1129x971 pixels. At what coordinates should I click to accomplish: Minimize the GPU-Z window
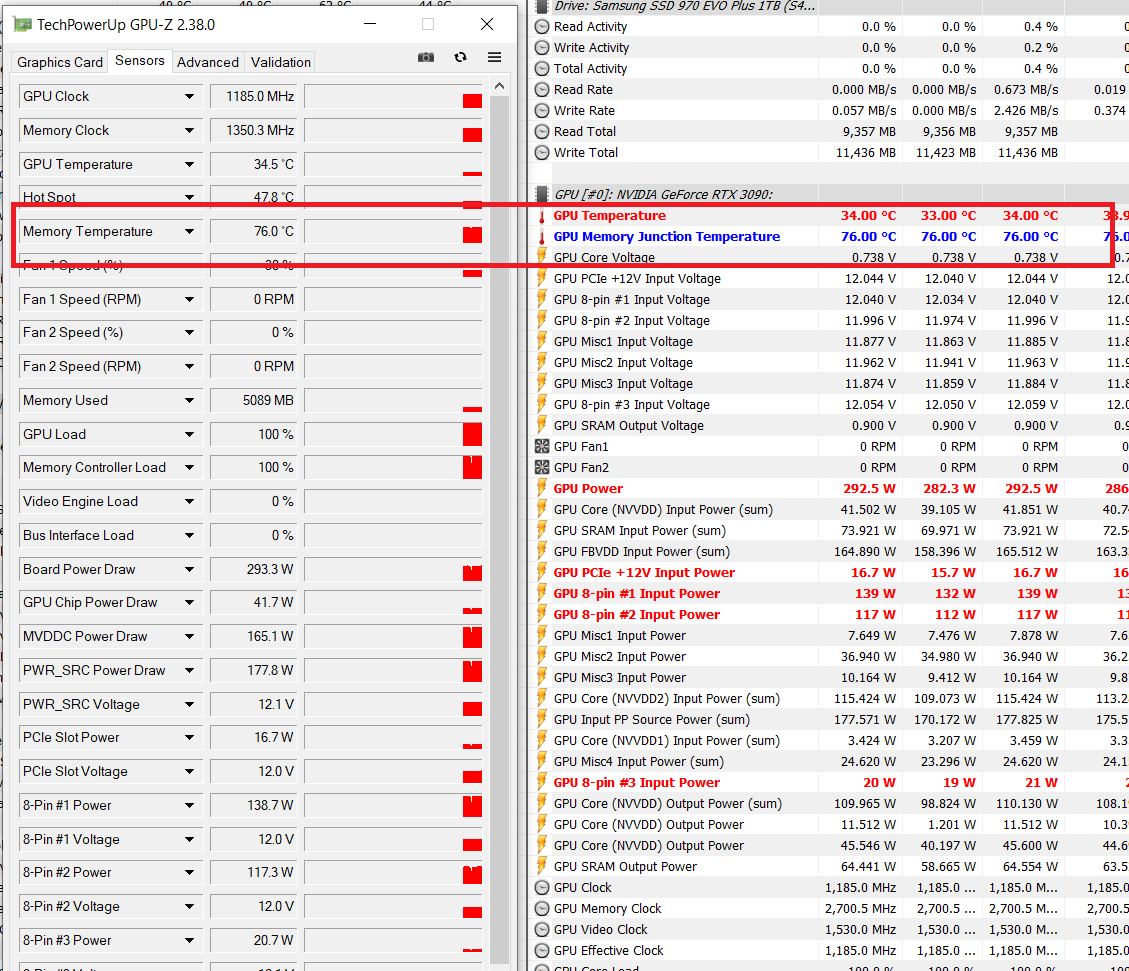pyautogui.click(x=370, y=24)
